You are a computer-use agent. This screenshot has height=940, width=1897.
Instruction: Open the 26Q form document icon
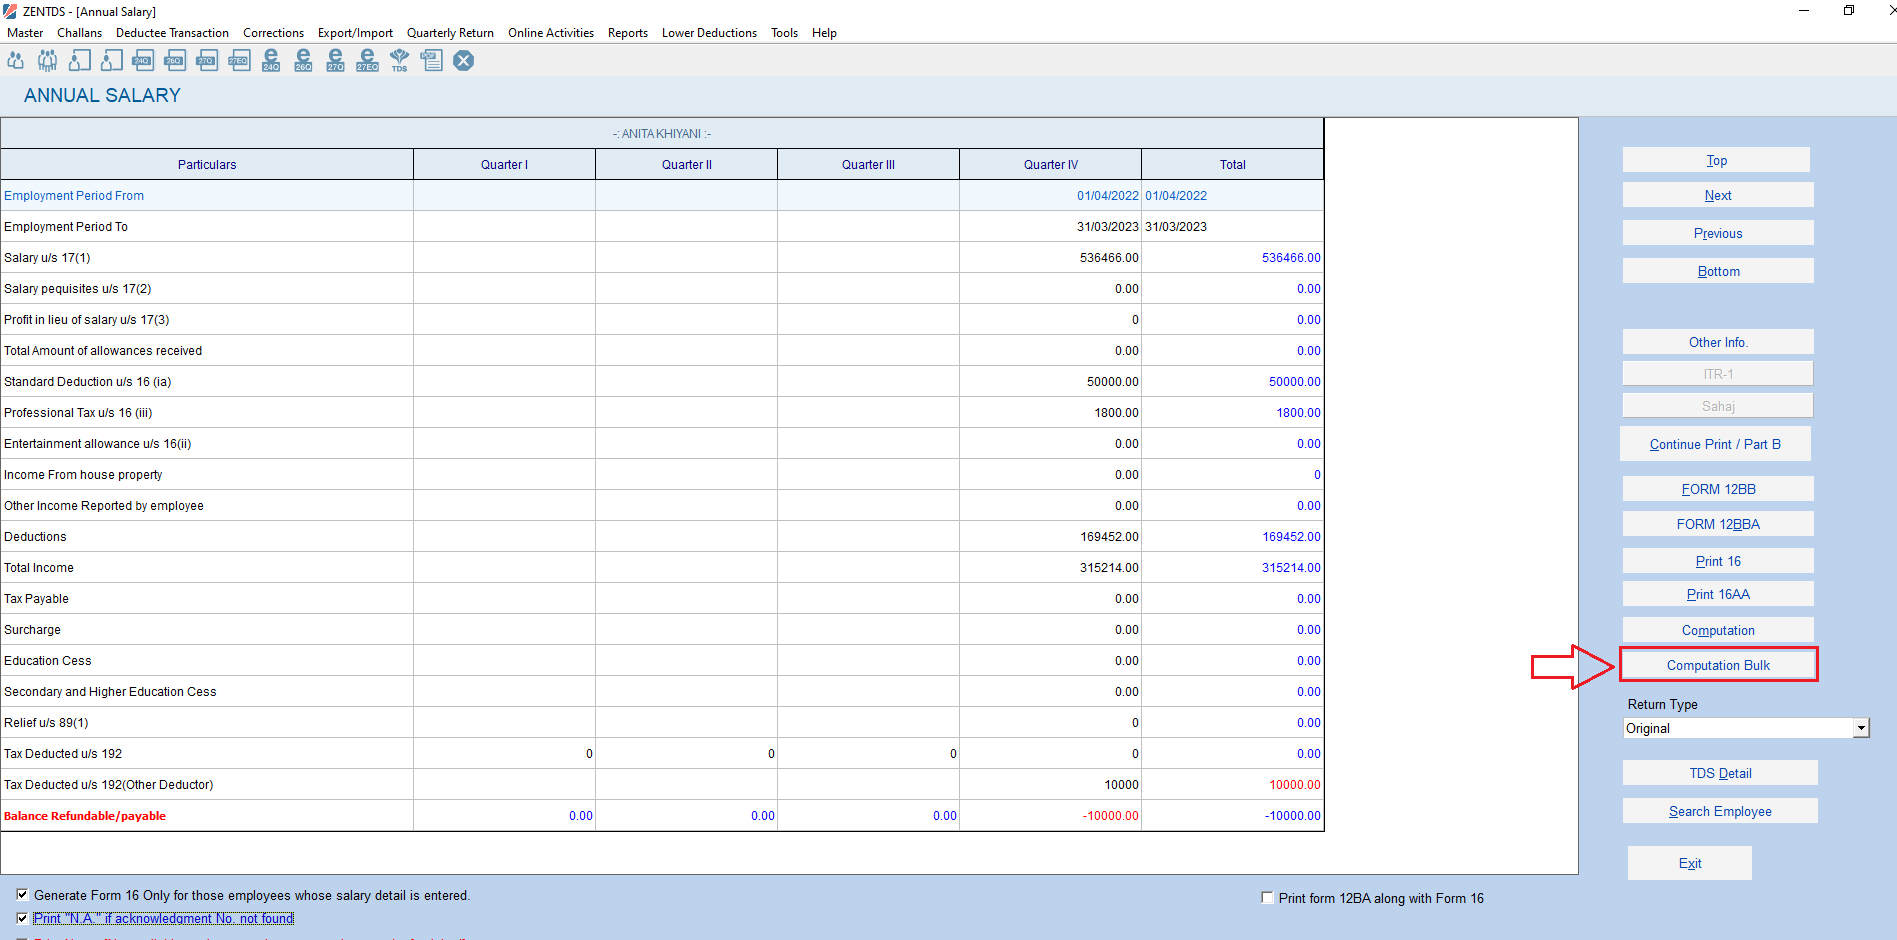click(x=175, y=61)
